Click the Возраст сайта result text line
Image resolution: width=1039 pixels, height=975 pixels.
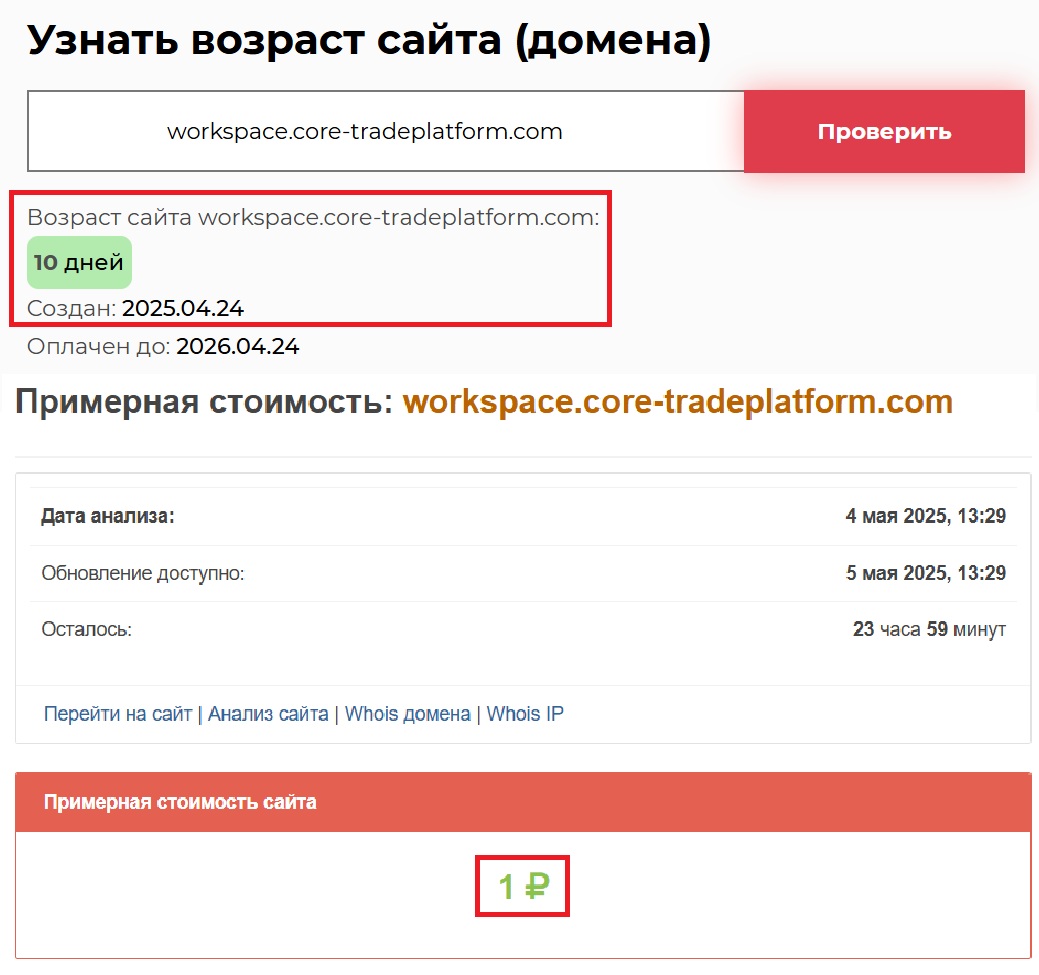click(313, 218)
